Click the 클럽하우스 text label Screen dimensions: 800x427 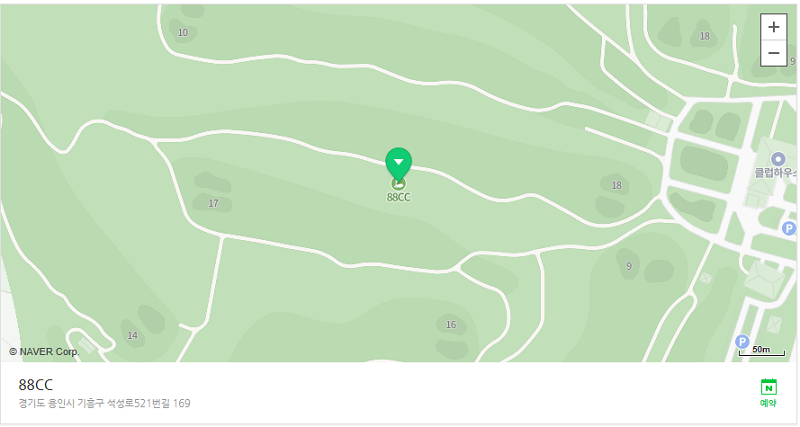(x=776, y=173)
